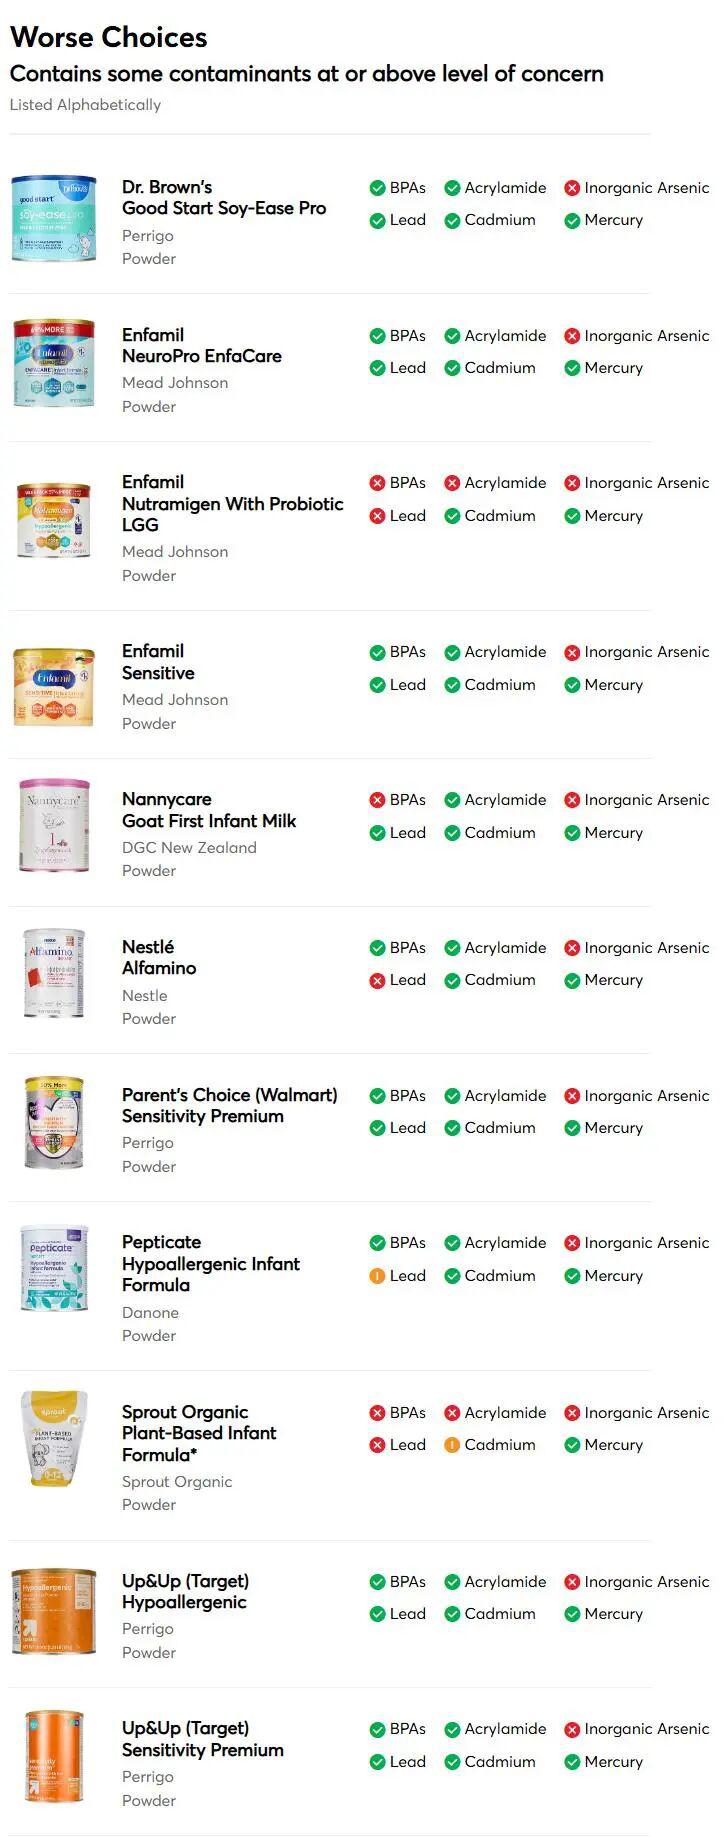This screenshot has height=1837, width=724.
Task: Click red BPAs icon for Enfamil Nutramigen
Action: click(x=377, y=483)
